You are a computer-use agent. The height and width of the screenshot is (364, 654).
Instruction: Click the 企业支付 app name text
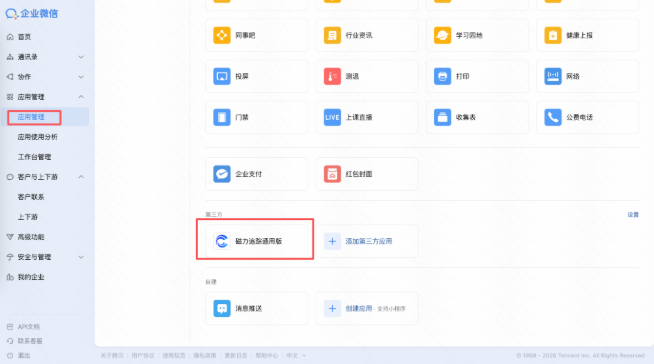click(x=249, y=174)
